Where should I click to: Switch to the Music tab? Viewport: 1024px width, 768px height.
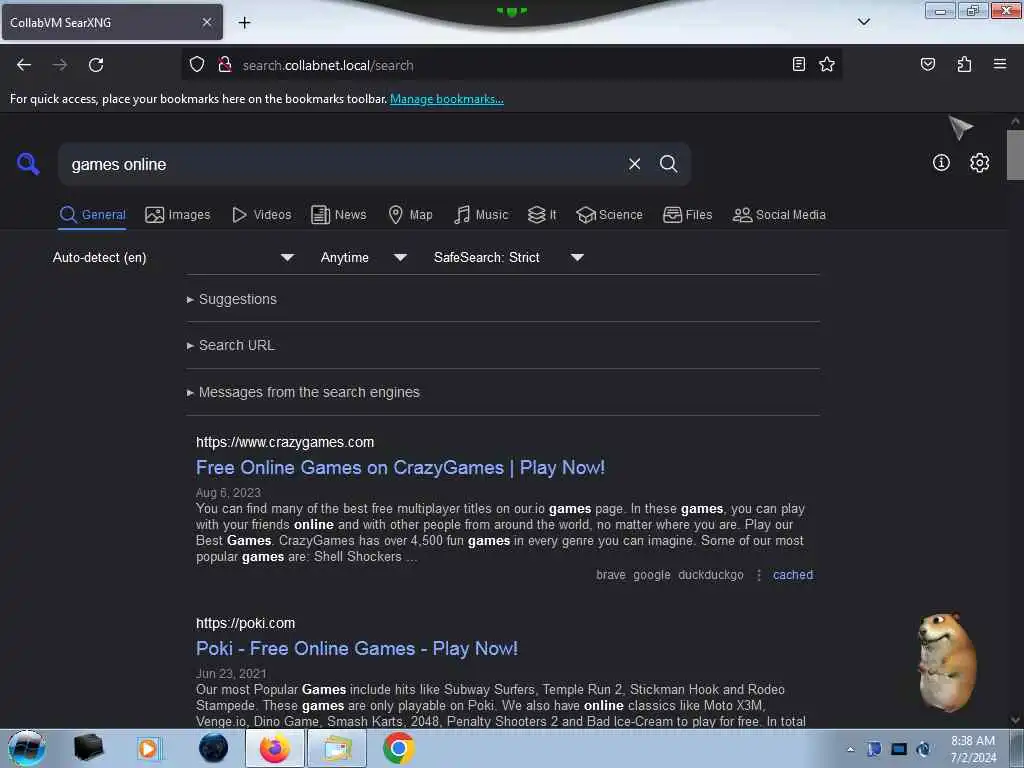tap(481, 215)
